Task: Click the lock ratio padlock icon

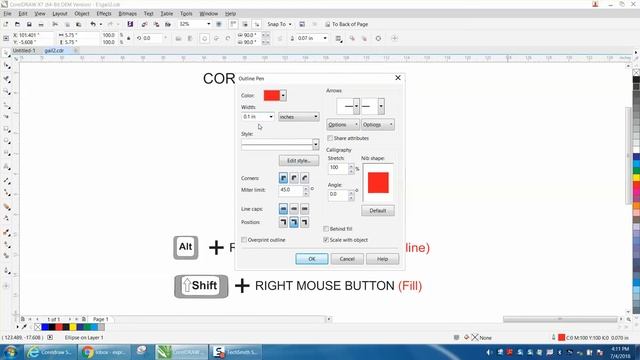Action: [x=129, y=38]
